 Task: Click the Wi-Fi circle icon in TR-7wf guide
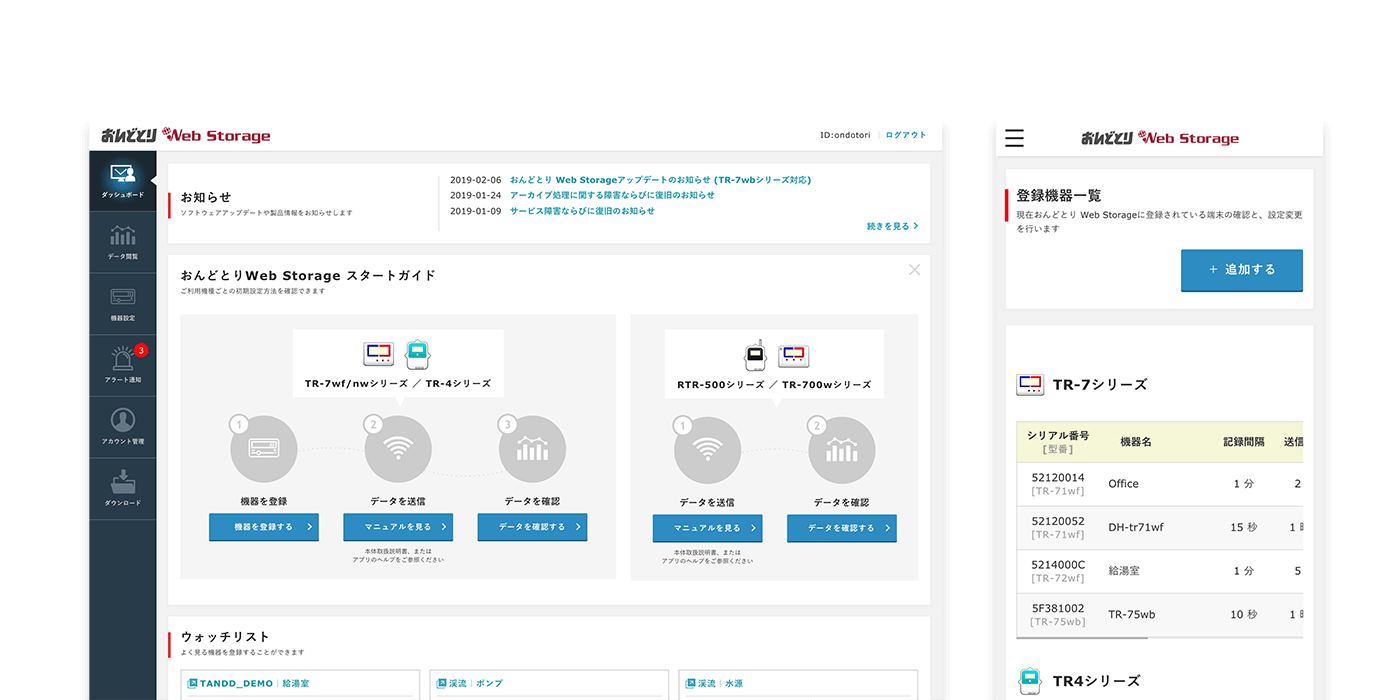click(398, 450)
